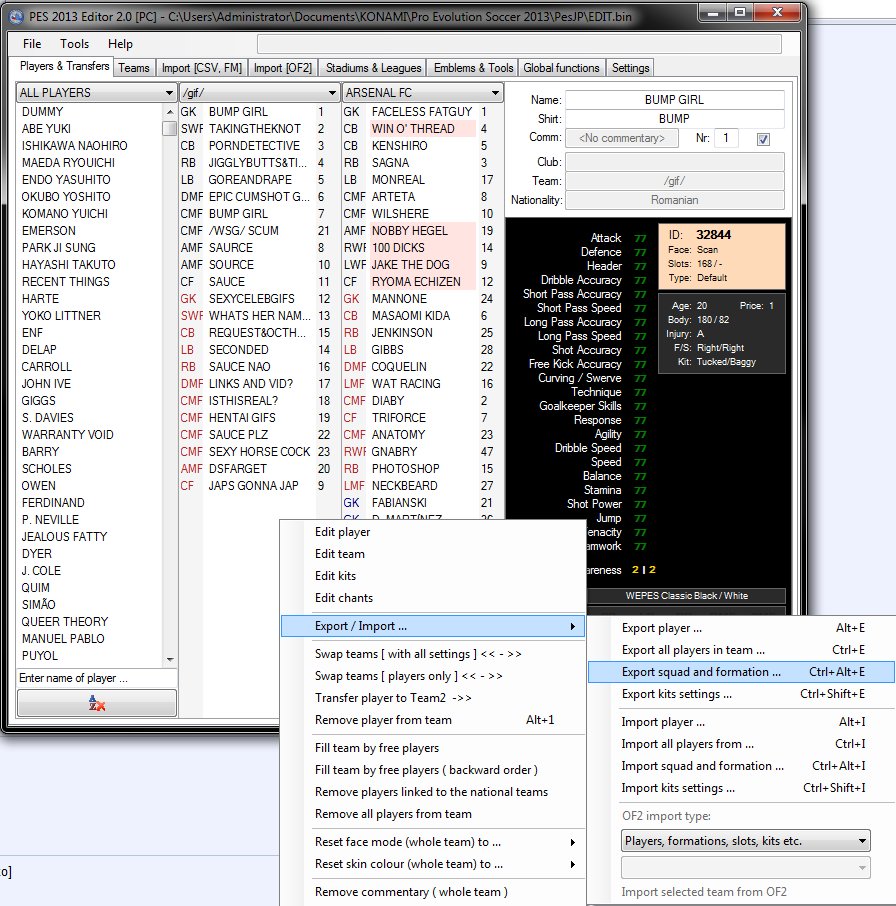896x906 pixels.
Task: Click the Team field showing /gif/
Action: point(674,181)
